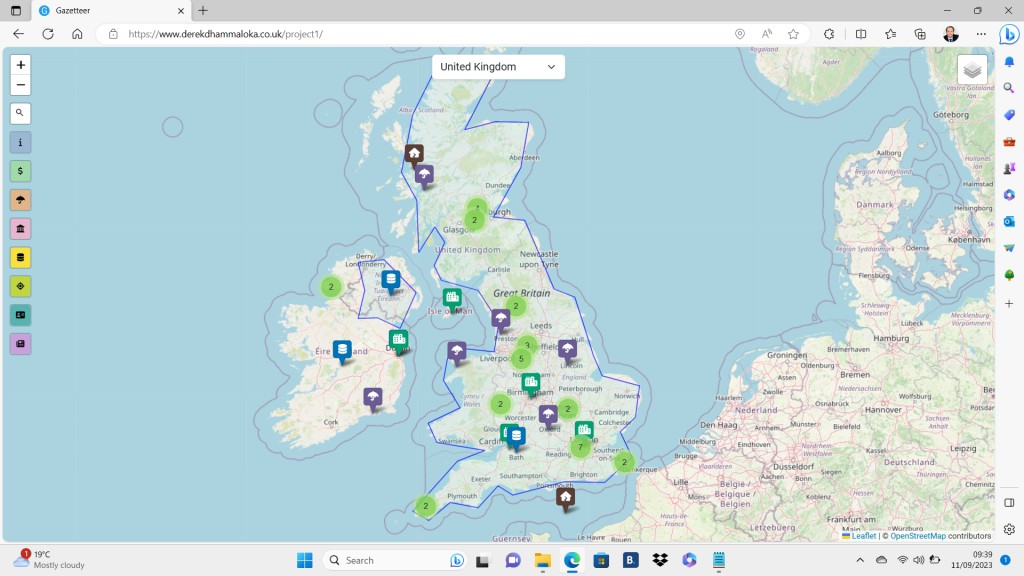The image size is (1024, 576).
Task: Click the green crosshair location button
Action: pos(21,286)
